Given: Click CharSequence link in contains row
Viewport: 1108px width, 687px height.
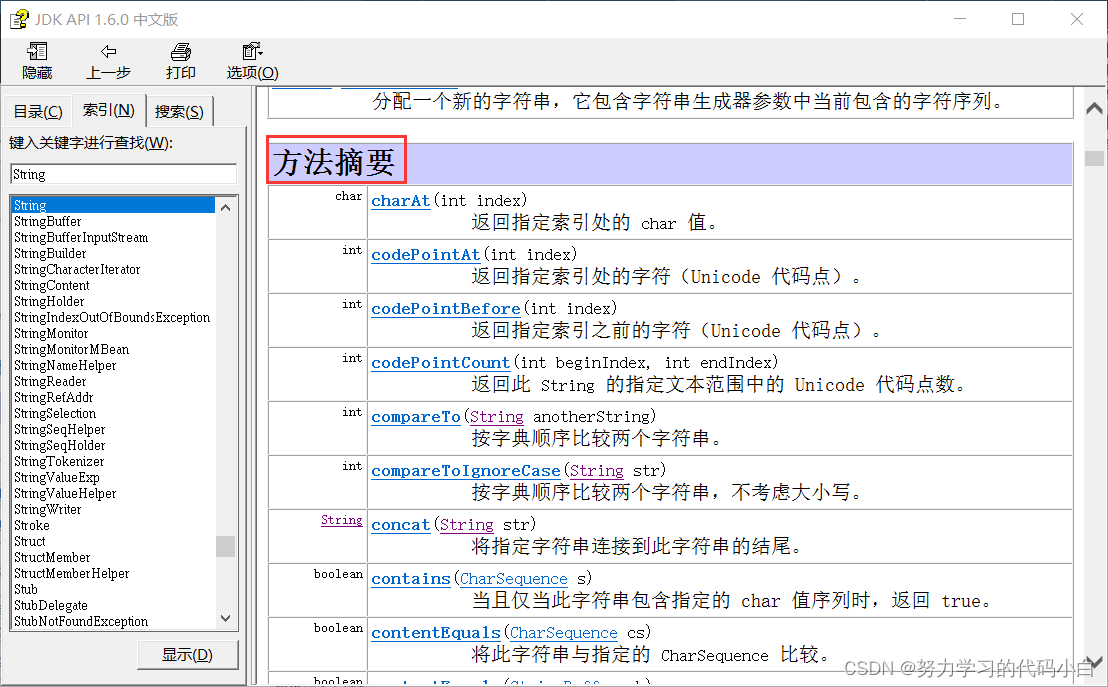Looking at the screenshot, I should [514, 579].
